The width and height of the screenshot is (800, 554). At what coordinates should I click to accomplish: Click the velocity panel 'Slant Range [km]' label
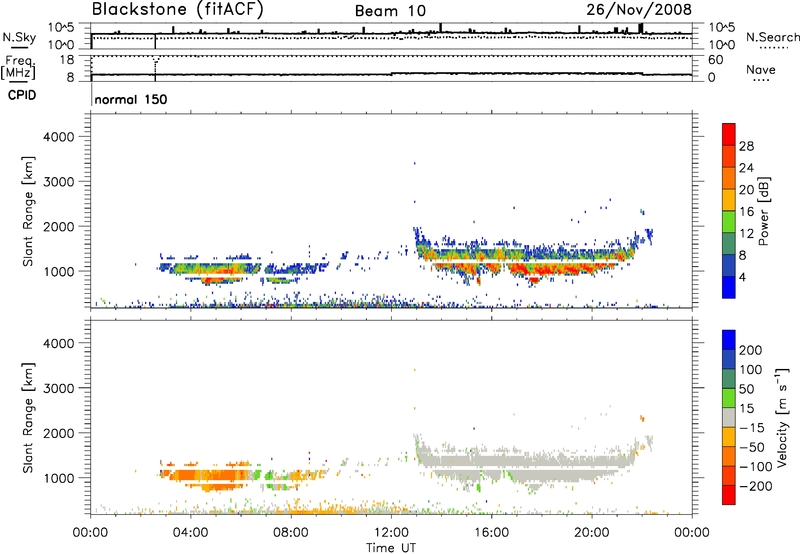click(28, 418)
